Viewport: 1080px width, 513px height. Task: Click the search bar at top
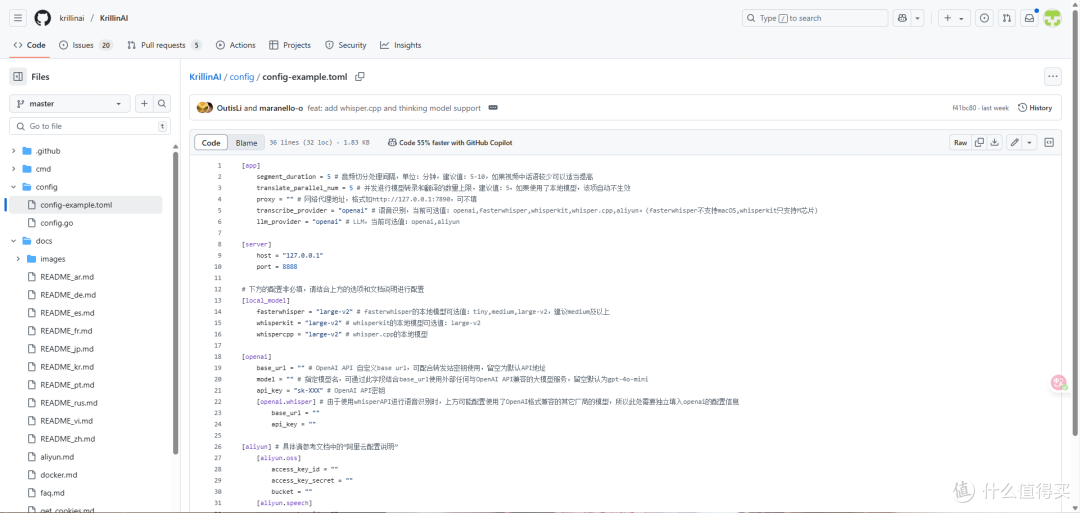(815, 19)
